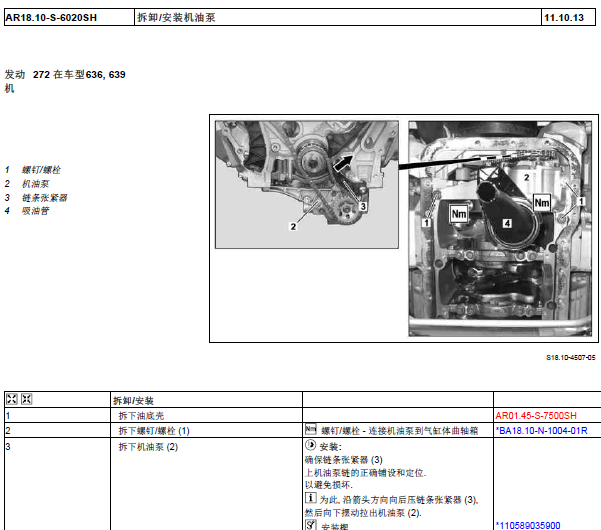Click the Nm label left of suction pipe
The width and height of the screenshot is (601, 530).
point(459,213)
